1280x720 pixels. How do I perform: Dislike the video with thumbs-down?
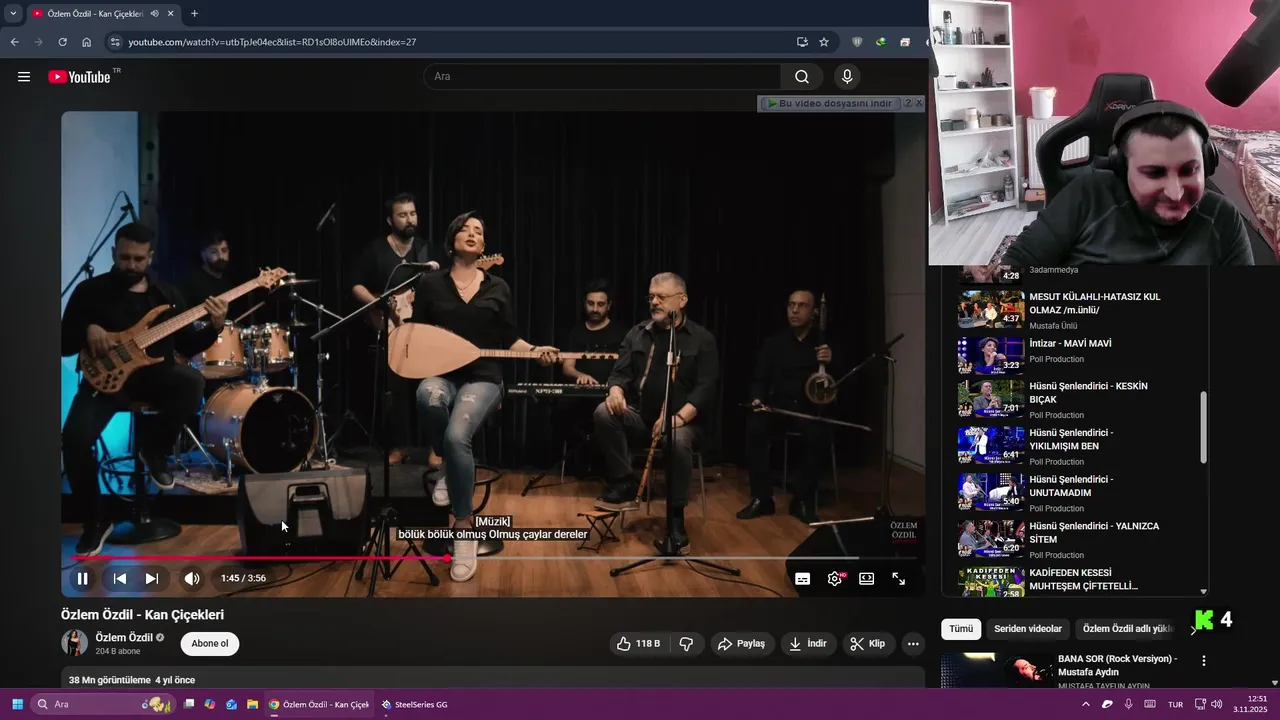tap(686, 644)
